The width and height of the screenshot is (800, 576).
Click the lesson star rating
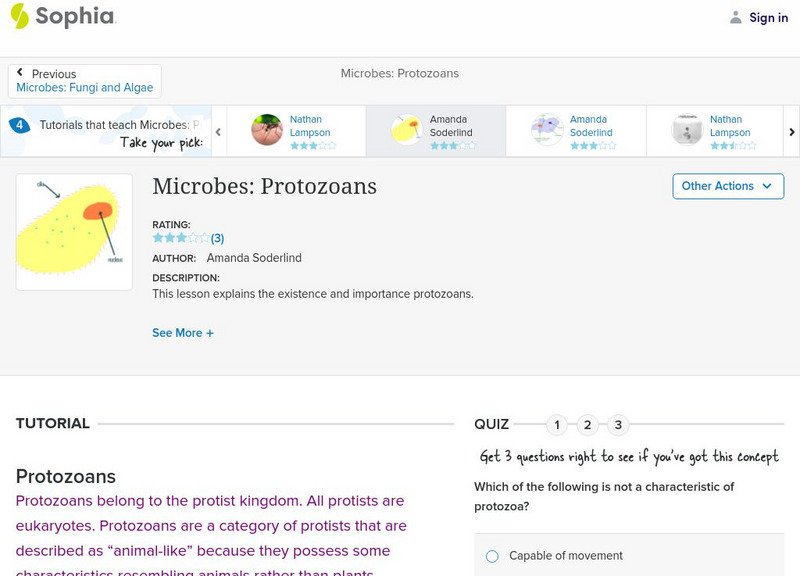pos(180,238)
